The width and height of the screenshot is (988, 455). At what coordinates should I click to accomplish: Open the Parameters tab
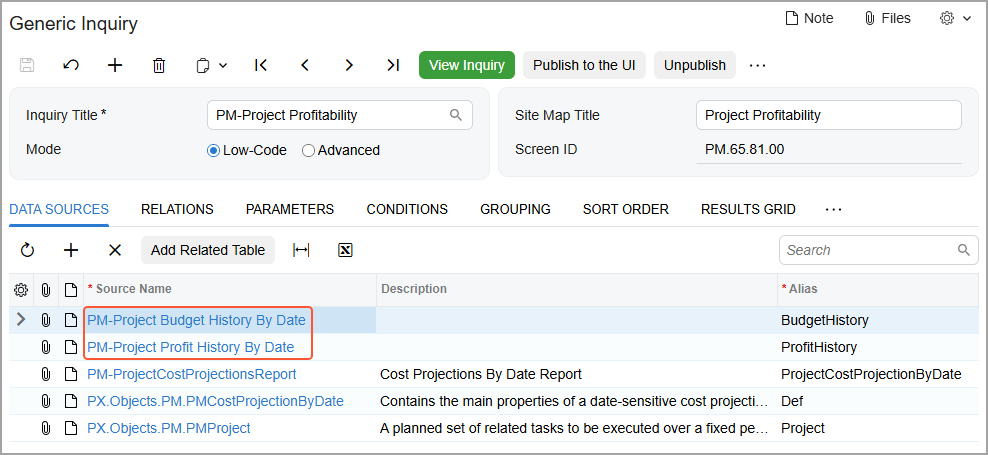[x=290, y=209]
